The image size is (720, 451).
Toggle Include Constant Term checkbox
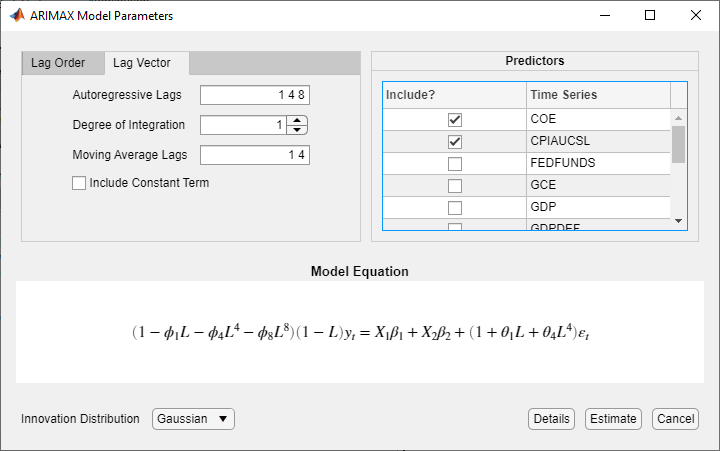coord(79,183)
